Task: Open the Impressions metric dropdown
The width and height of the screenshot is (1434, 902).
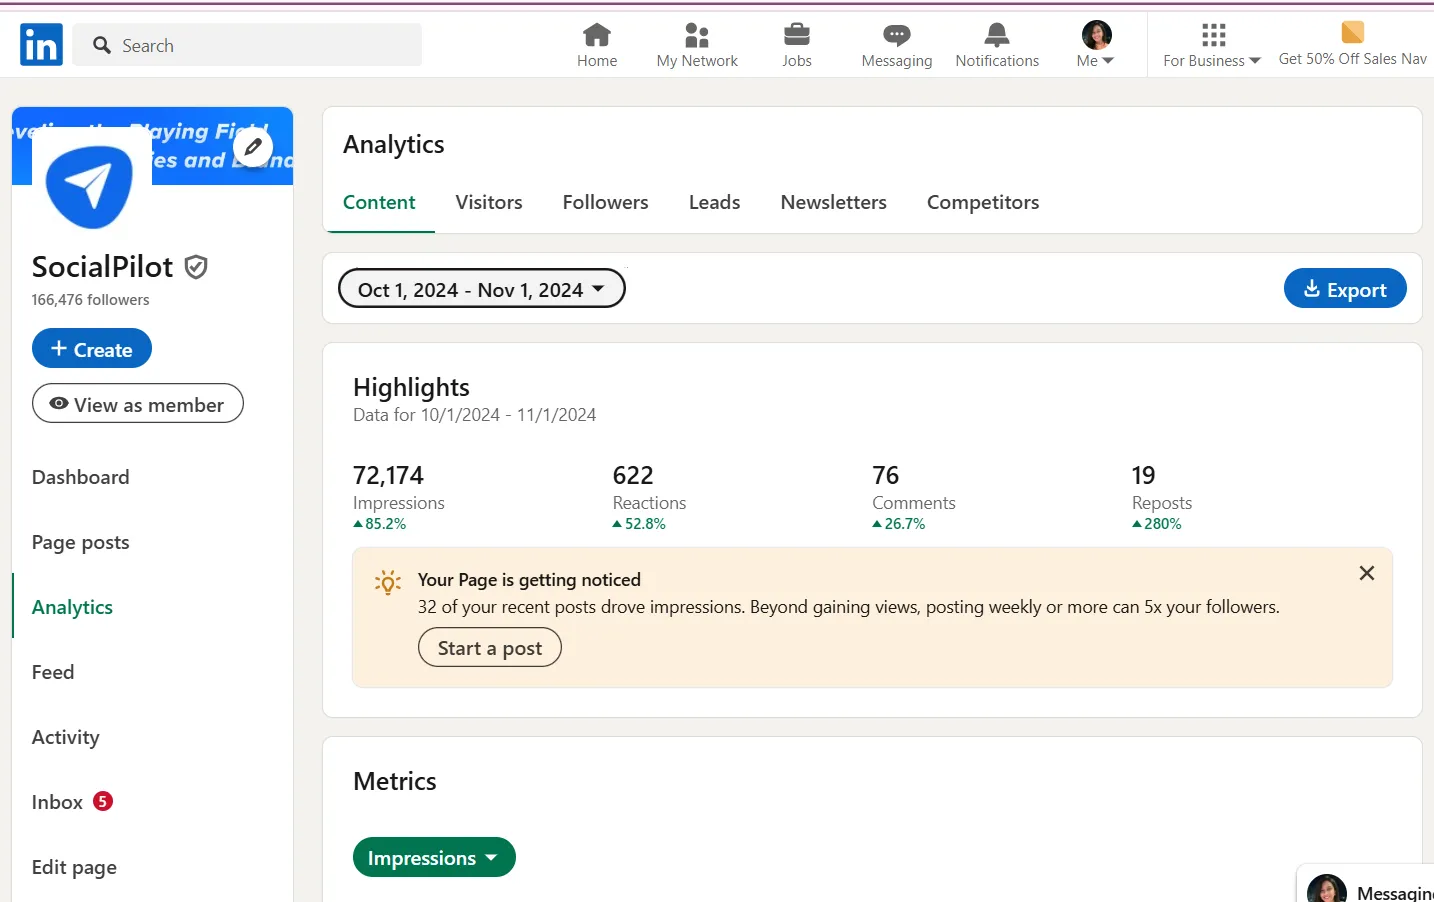Action: 434,857
